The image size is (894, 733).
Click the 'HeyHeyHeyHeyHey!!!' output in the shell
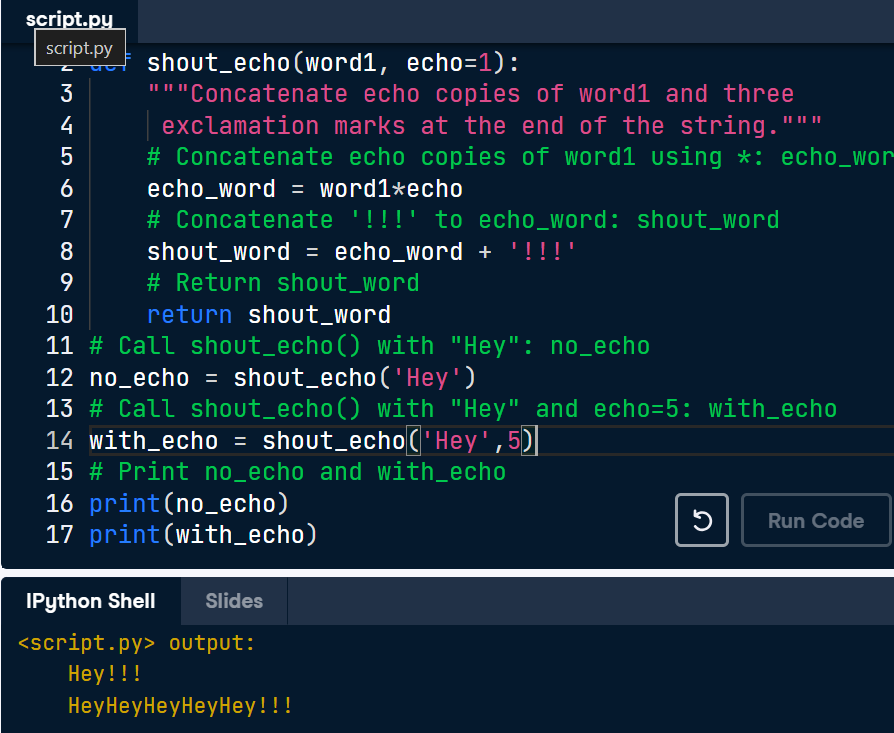[x=180, y=706]
